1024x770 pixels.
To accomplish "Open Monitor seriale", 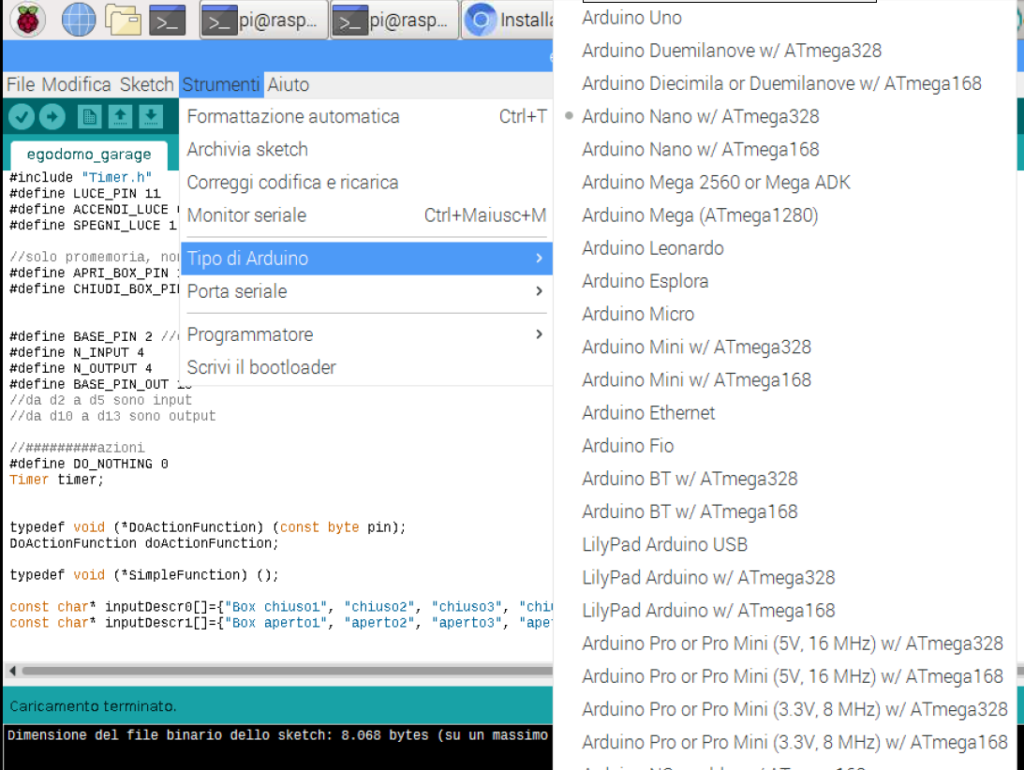I will tap(366, 216).
